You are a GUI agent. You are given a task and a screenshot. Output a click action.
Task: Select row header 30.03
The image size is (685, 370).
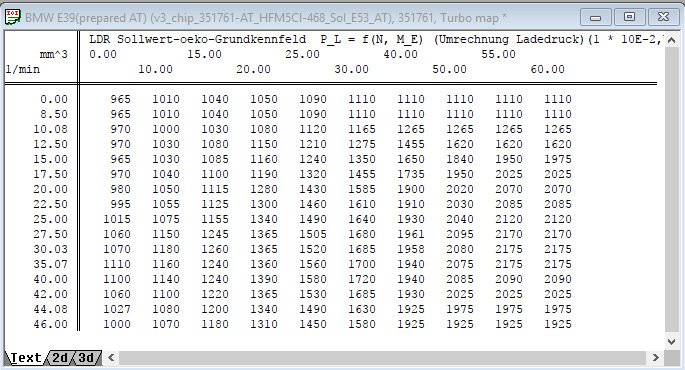pos(51,249)
